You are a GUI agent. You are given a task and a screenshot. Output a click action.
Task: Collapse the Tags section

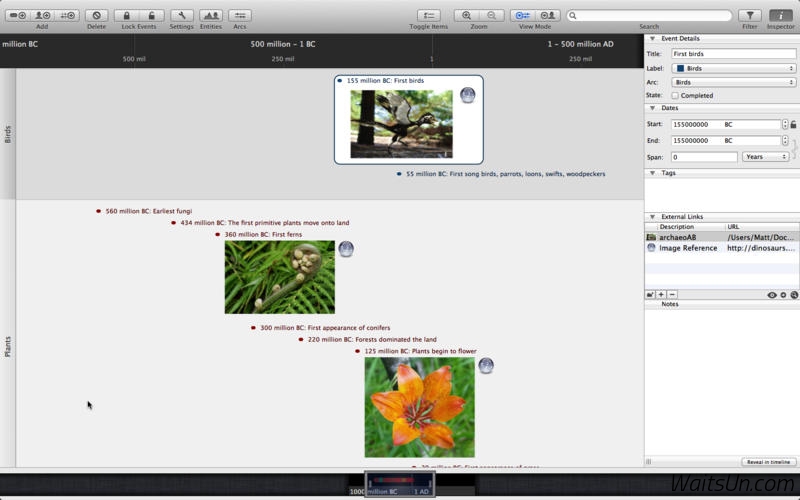[652, 173]
